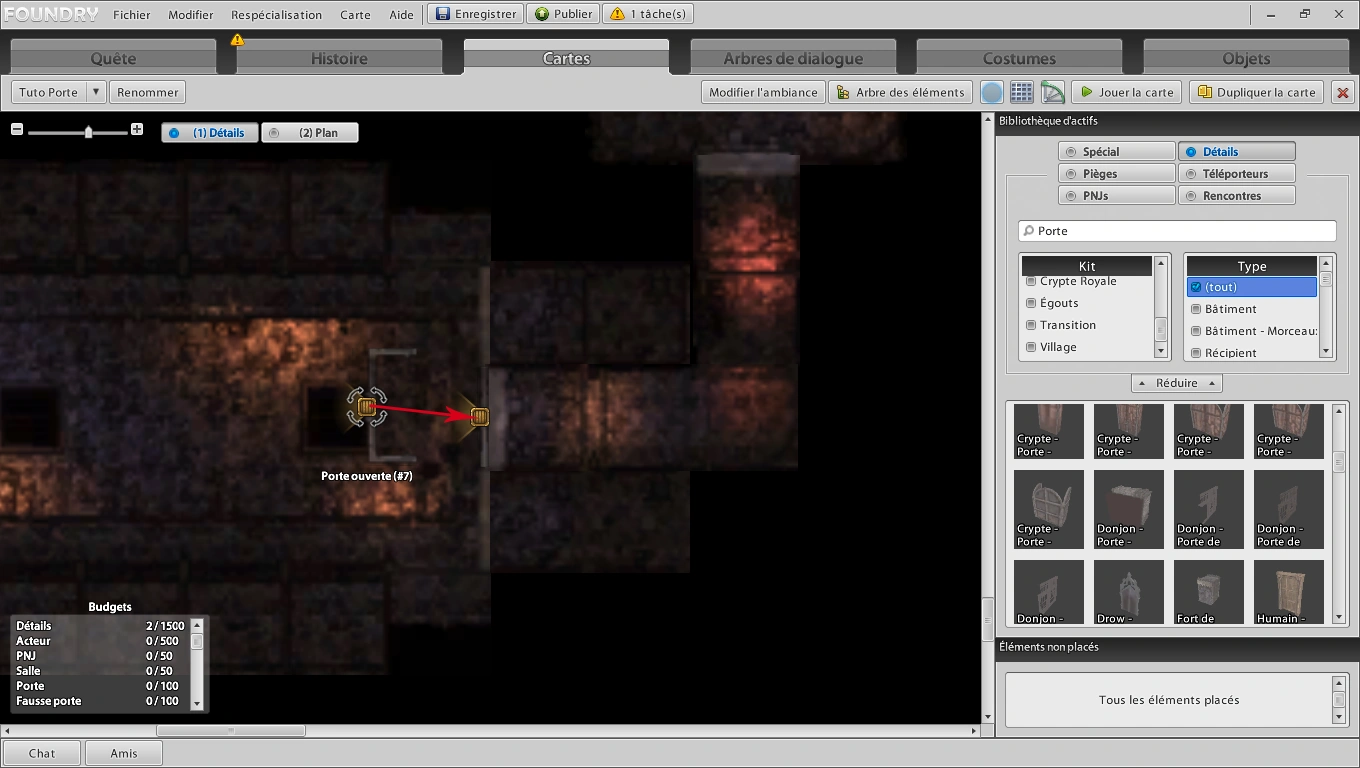Screen dimensions: 1360x768
Task: Open the Aide menu
Action: coord(401,15)
